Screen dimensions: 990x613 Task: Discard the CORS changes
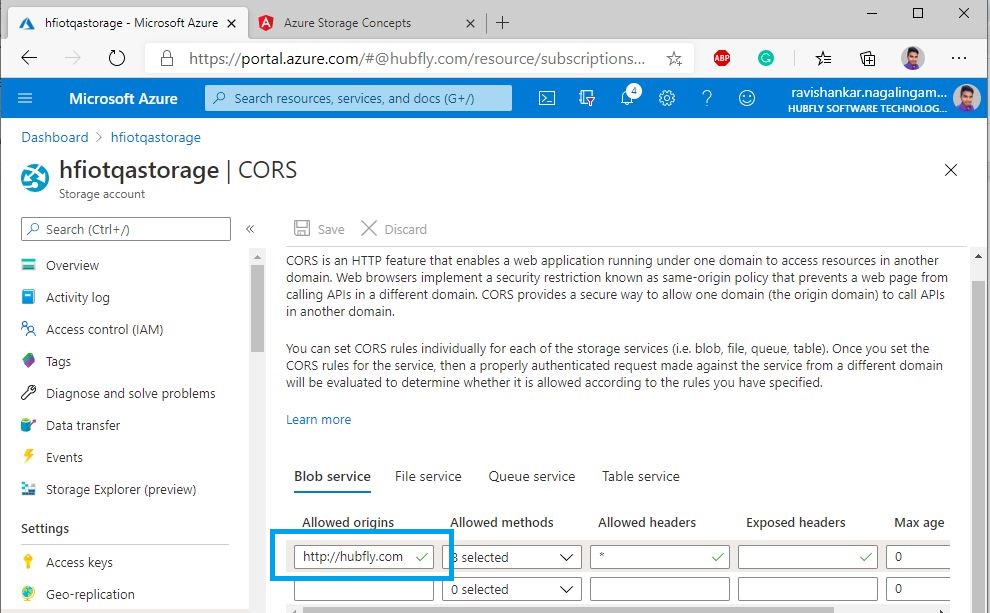coord(394,229)
